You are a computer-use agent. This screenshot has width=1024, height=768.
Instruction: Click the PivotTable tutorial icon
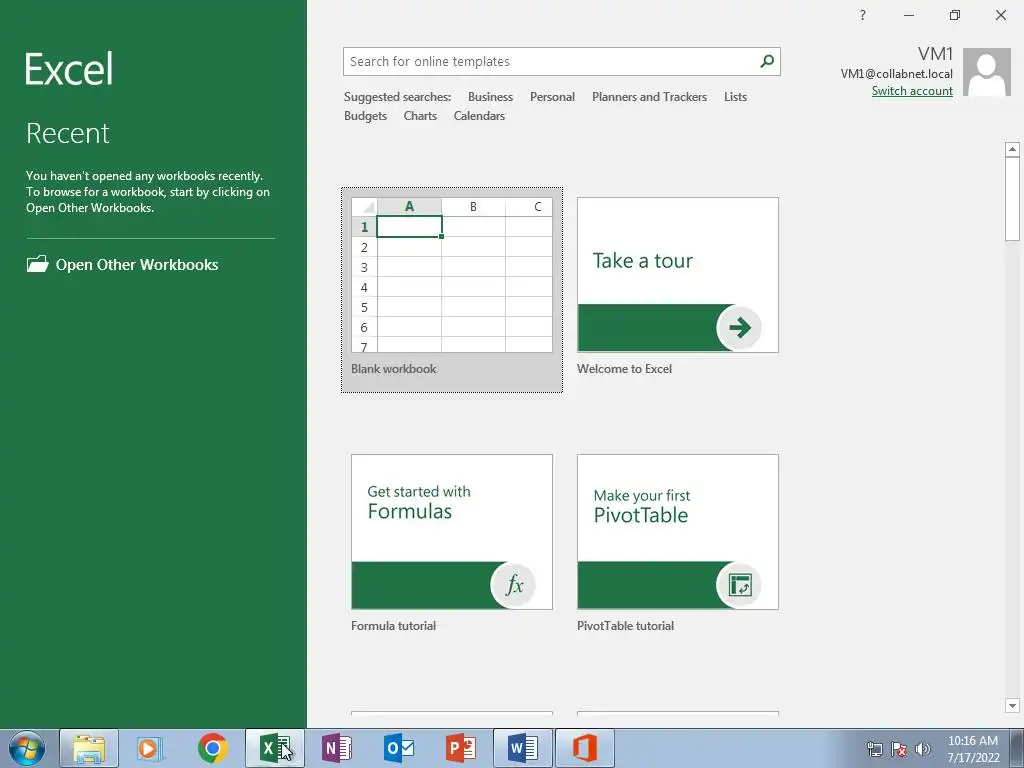tap(739, 584)
